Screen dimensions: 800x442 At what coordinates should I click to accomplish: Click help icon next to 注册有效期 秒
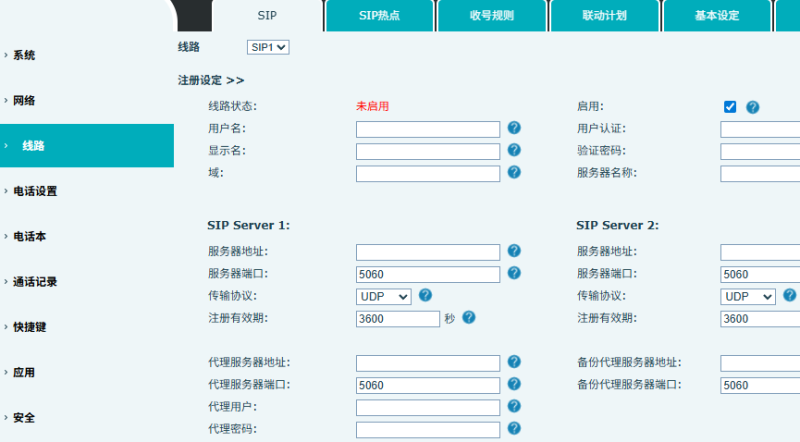[x=468, y=317]
